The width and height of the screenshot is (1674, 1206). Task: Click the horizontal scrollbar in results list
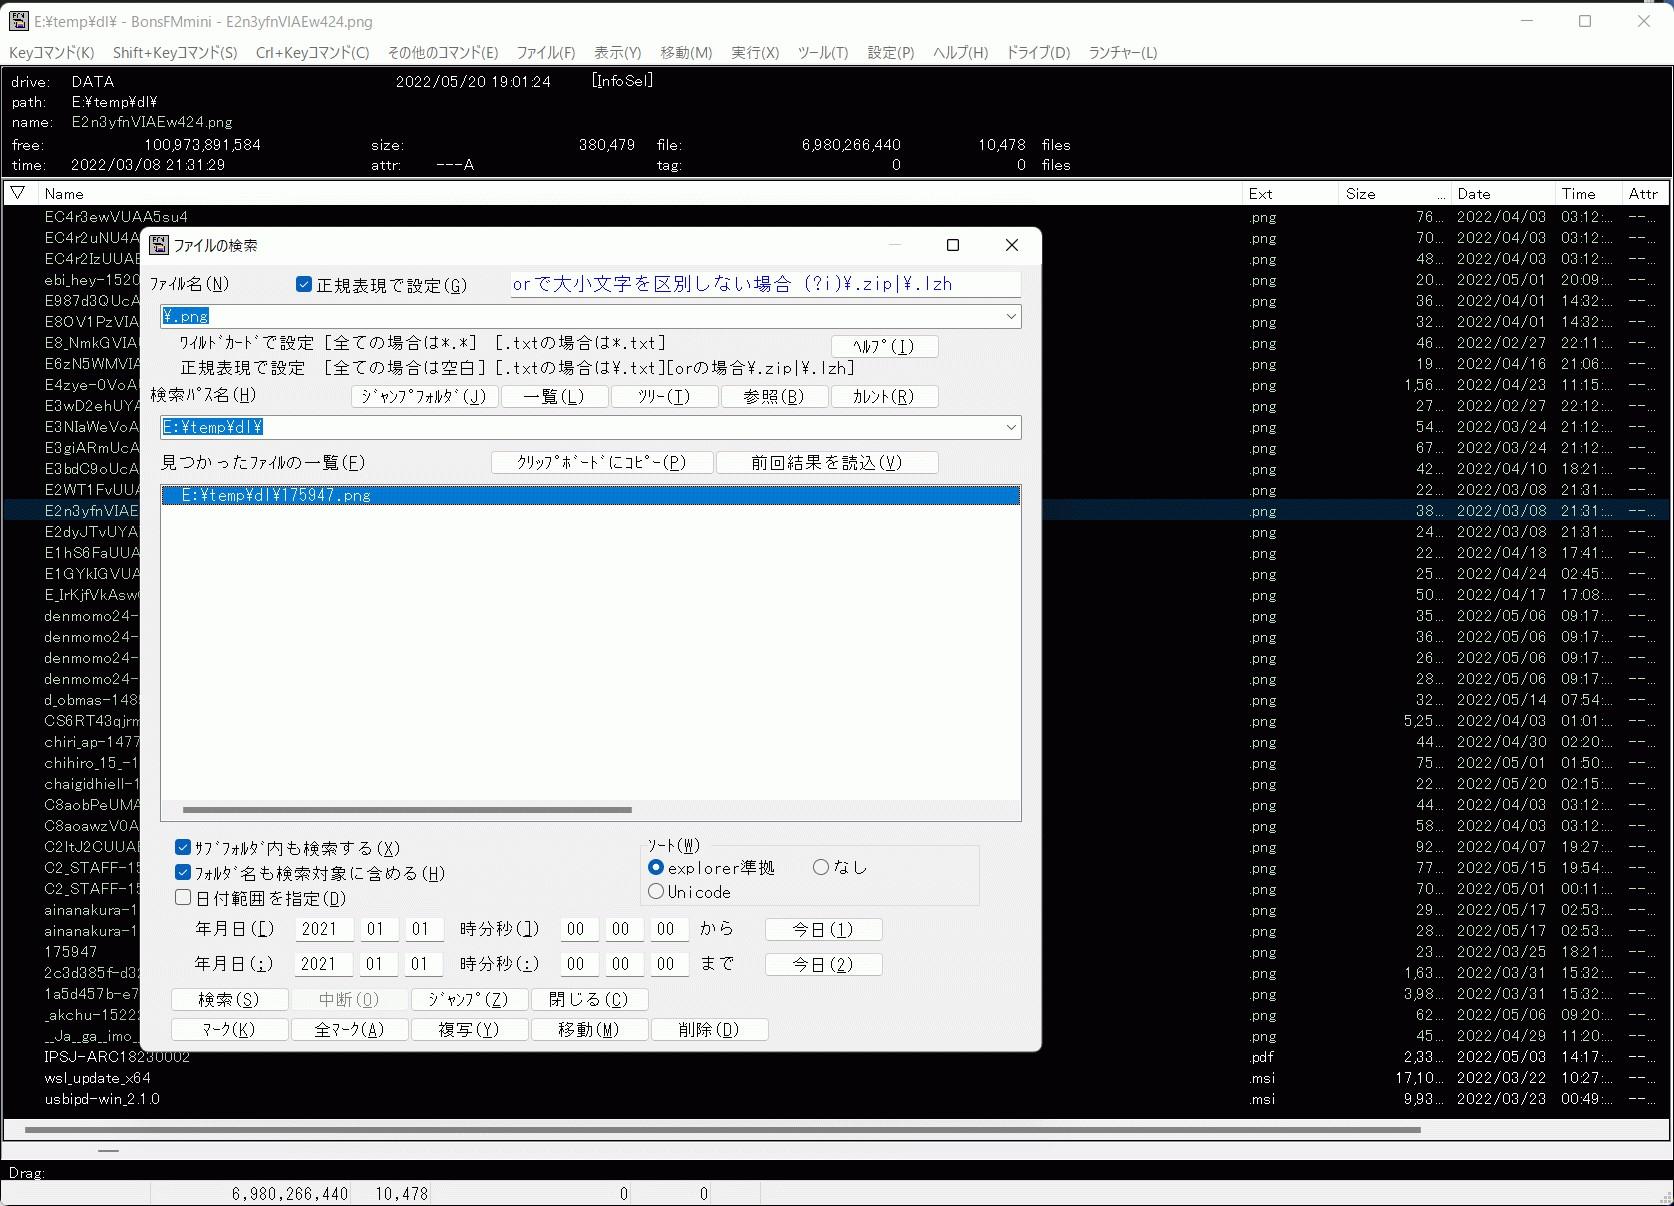pyautogui.click(x=407, y=810)
